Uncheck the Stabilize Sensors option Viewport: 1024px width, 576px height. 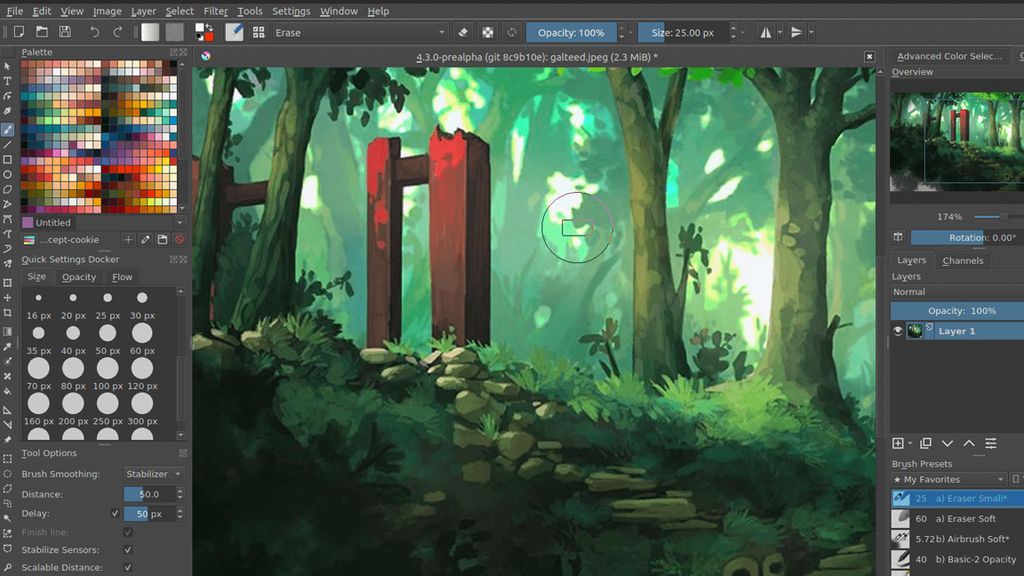pos(126,549)
